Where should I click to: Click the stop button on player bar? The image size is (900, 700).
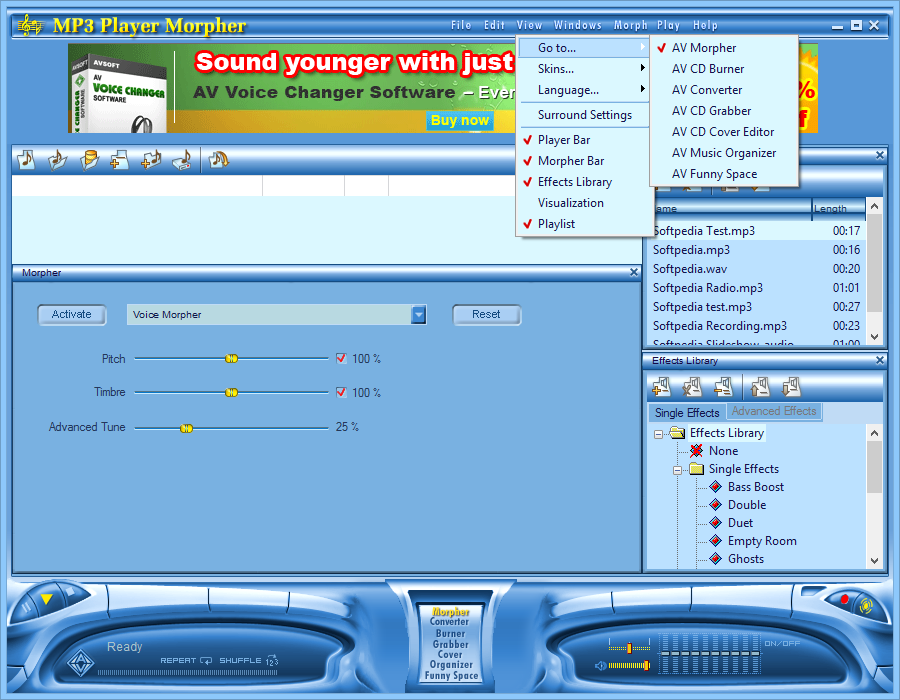coord(71,591)
